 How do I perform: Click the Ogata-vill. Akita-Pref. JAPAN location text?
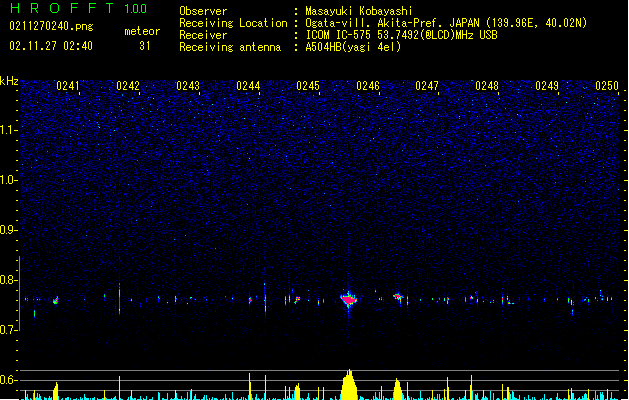446,23
